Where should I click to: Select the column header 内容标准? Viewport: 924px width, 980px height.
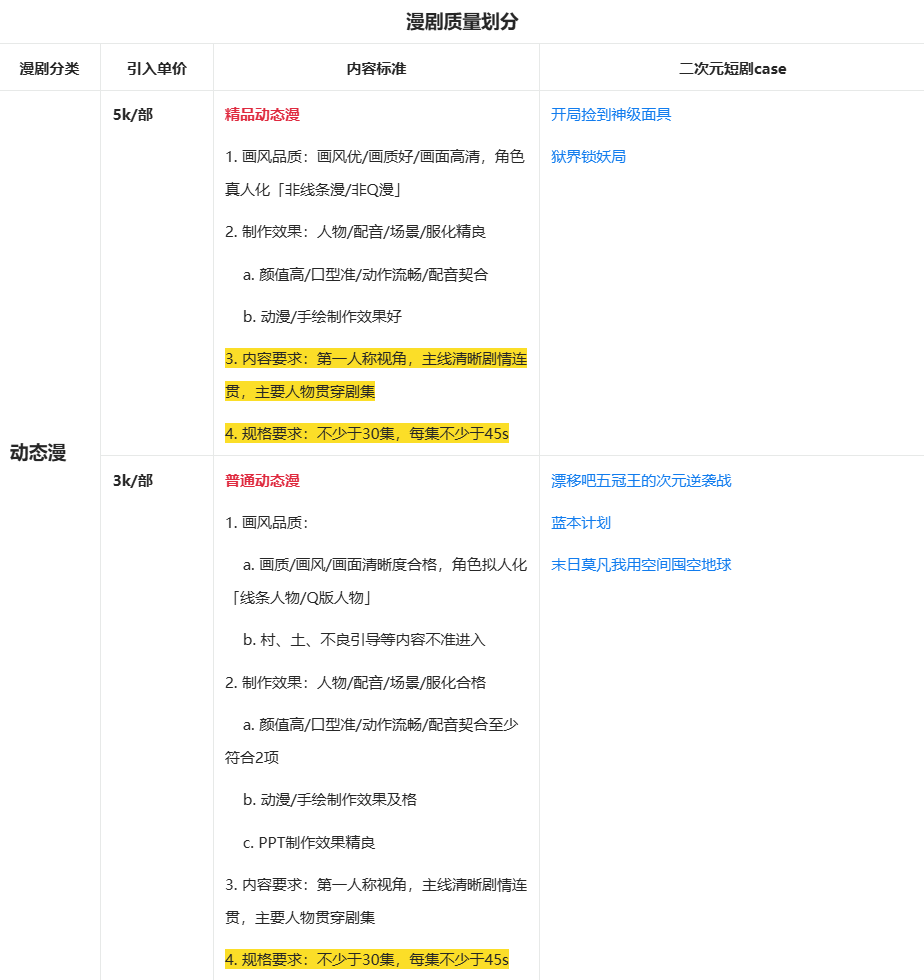point(374,67)
